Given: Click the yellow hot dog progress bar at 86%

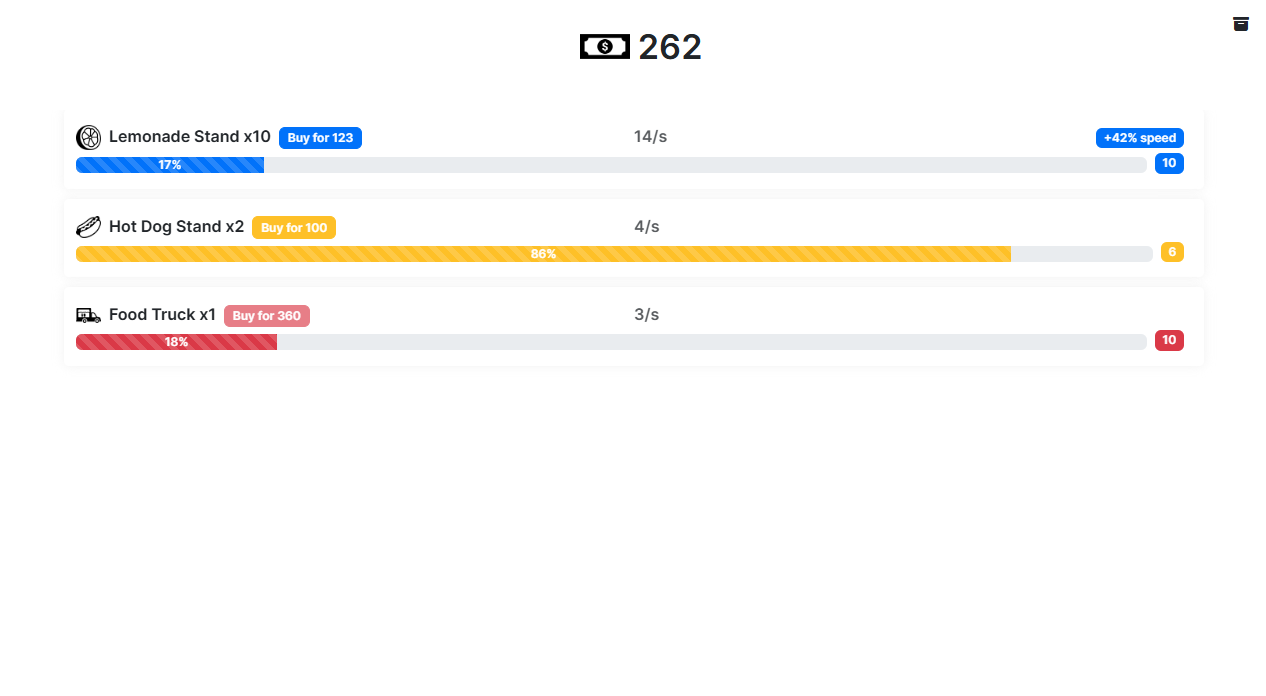Looking at the screenshot, I should click(x=614, y=254).
